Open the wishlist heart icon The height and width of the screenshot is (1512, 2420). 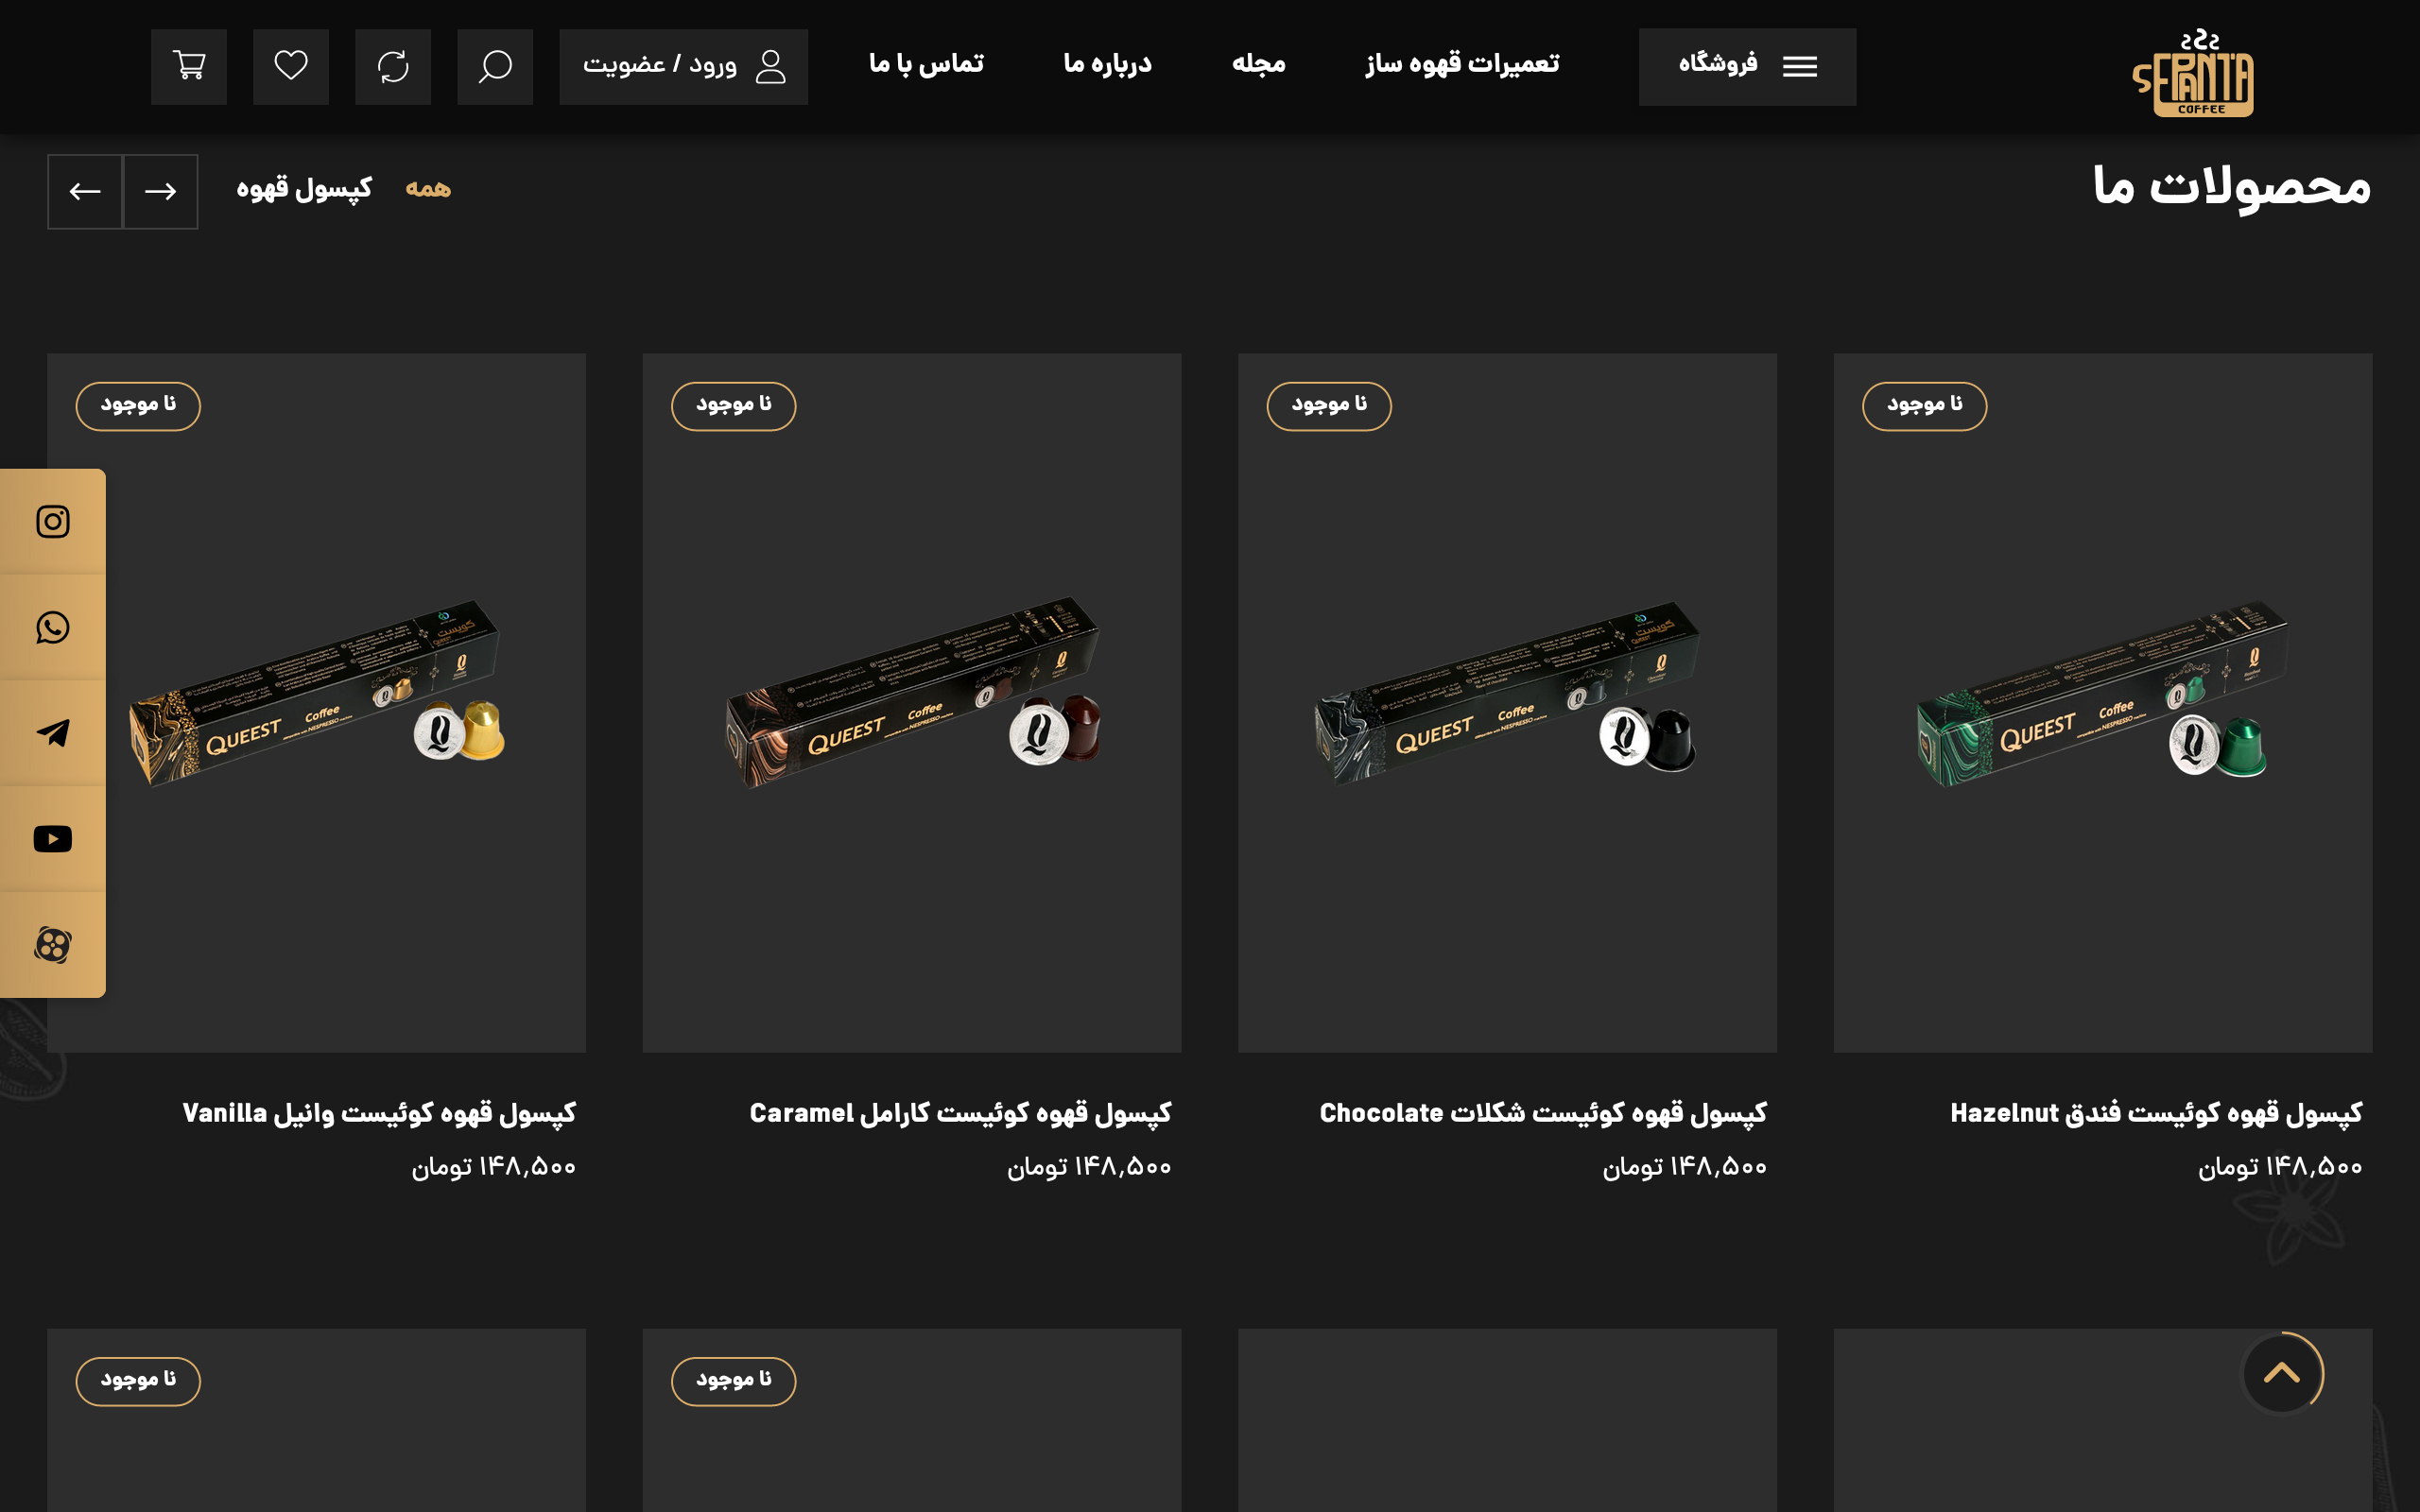click(x=291, y=66)
